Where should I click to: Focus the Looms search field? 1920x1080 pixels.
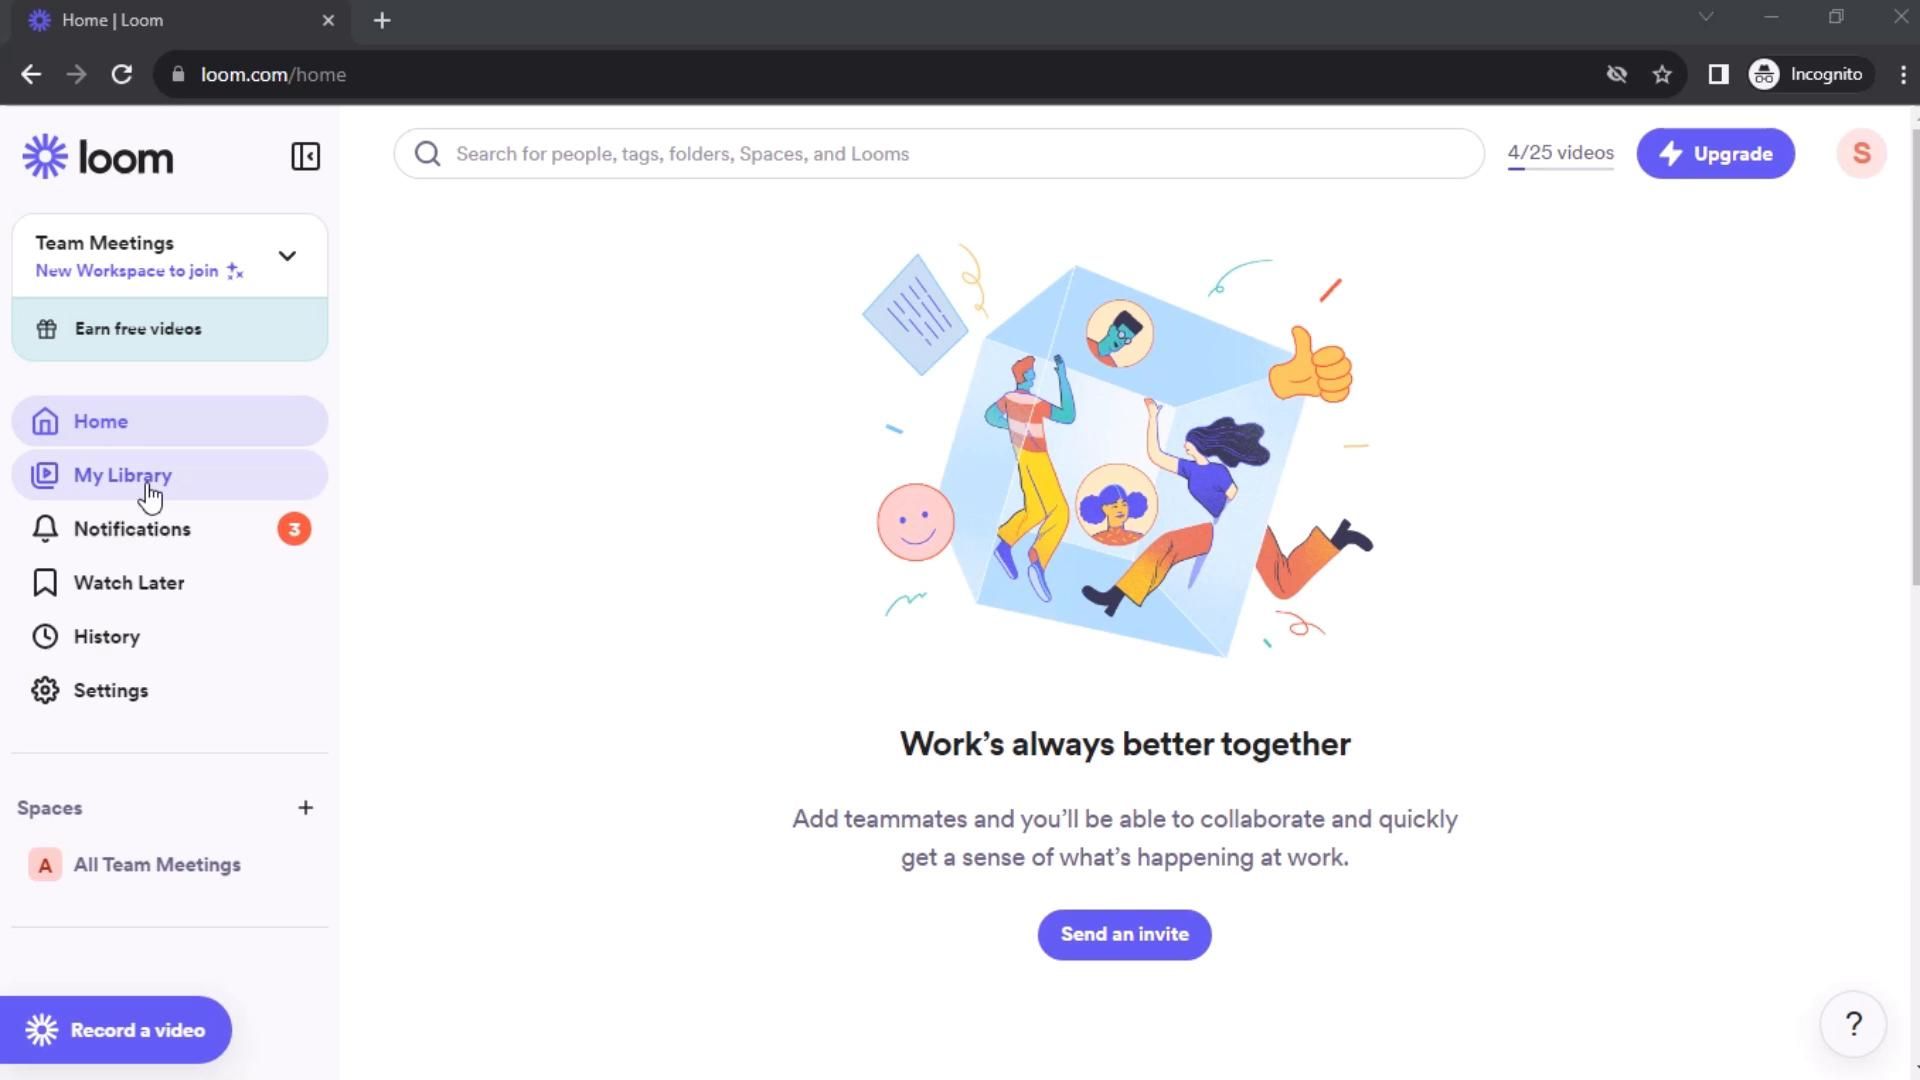pyautogui.click(x=938, y=153)
